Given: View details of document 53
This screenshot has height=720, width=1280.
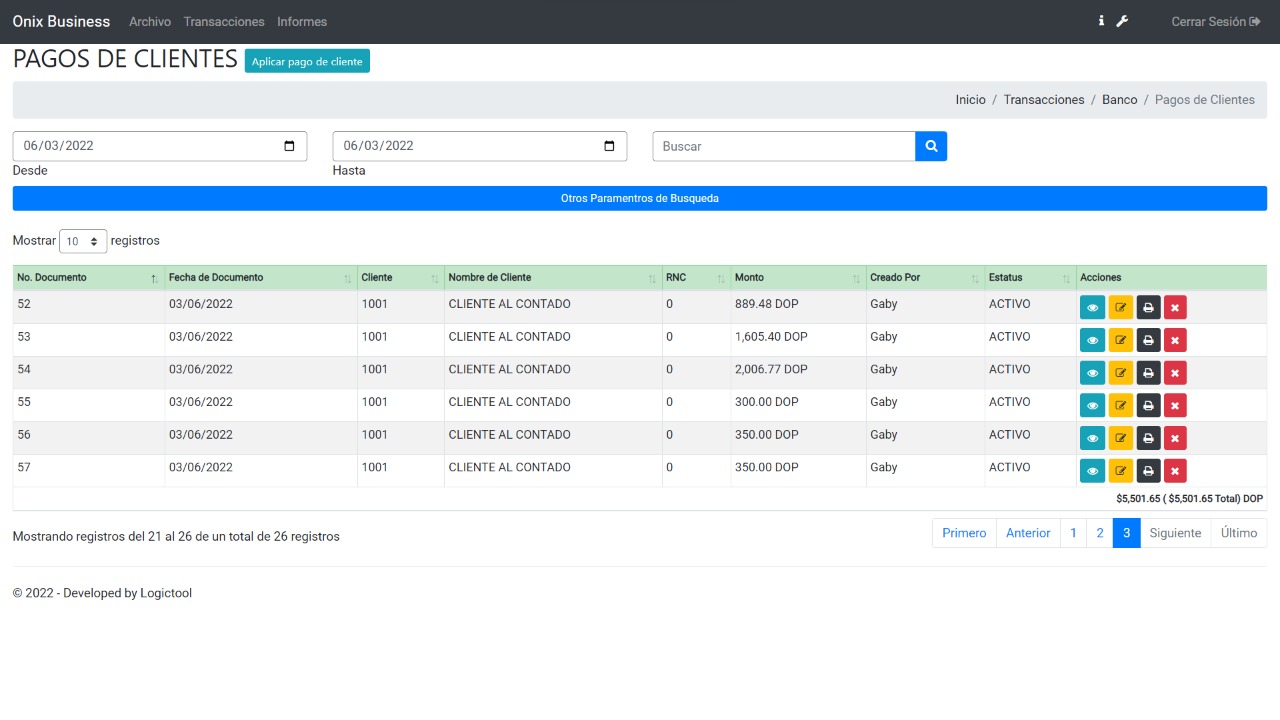Looking at the screenshot, I should (x=1092, y=341).
